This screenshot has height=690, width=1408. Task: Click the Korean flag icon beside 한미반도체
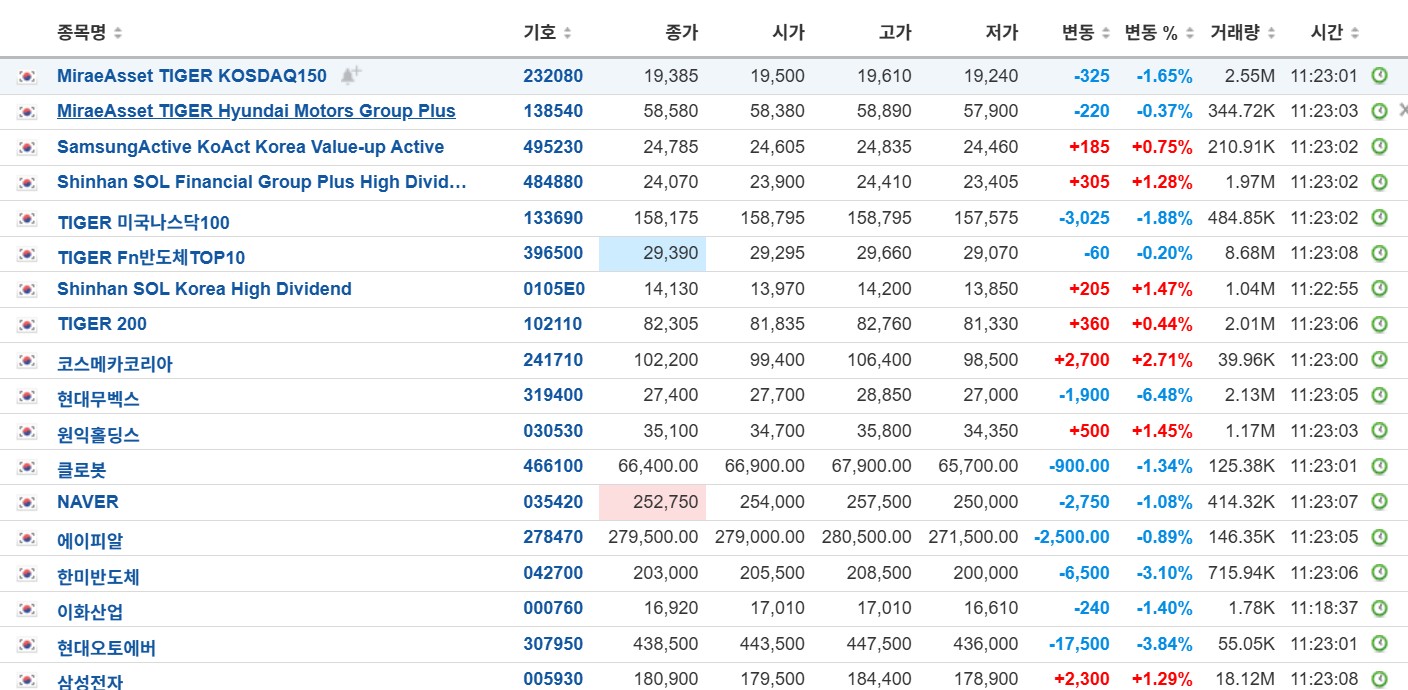pos(27,574)
